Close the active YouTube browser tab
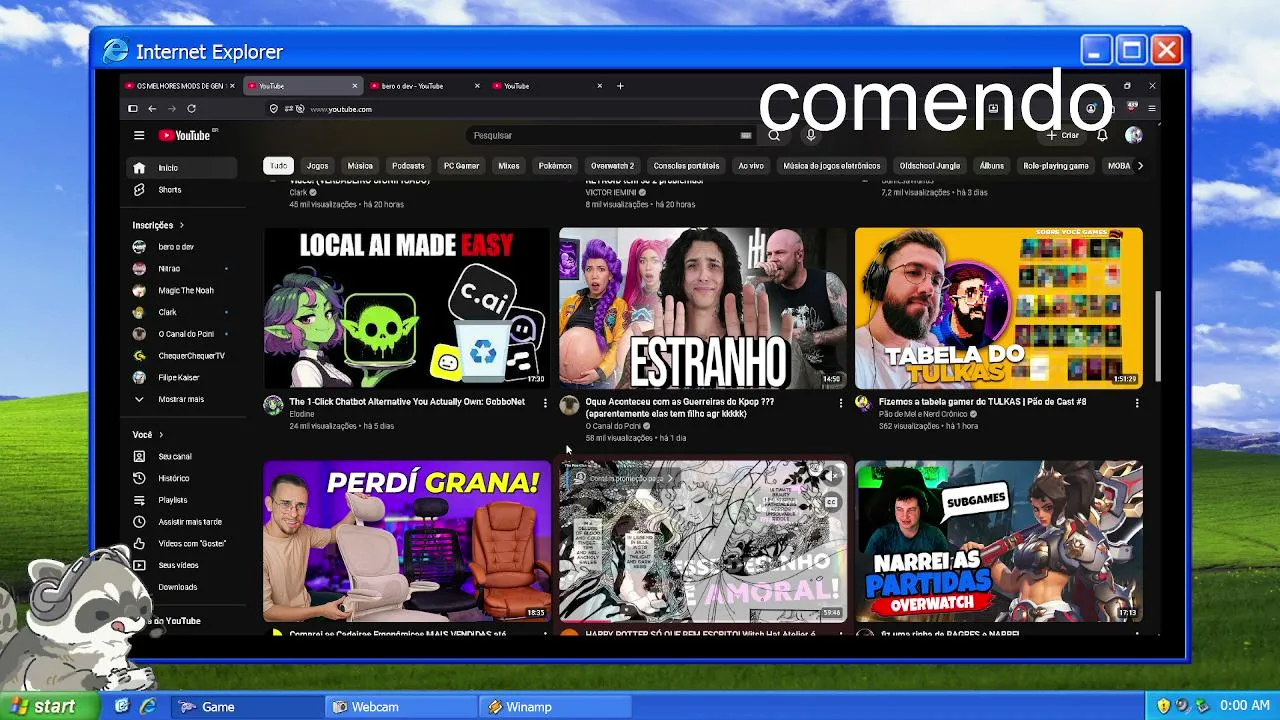Screen dimensions: 1280x720 coord(355,86)
